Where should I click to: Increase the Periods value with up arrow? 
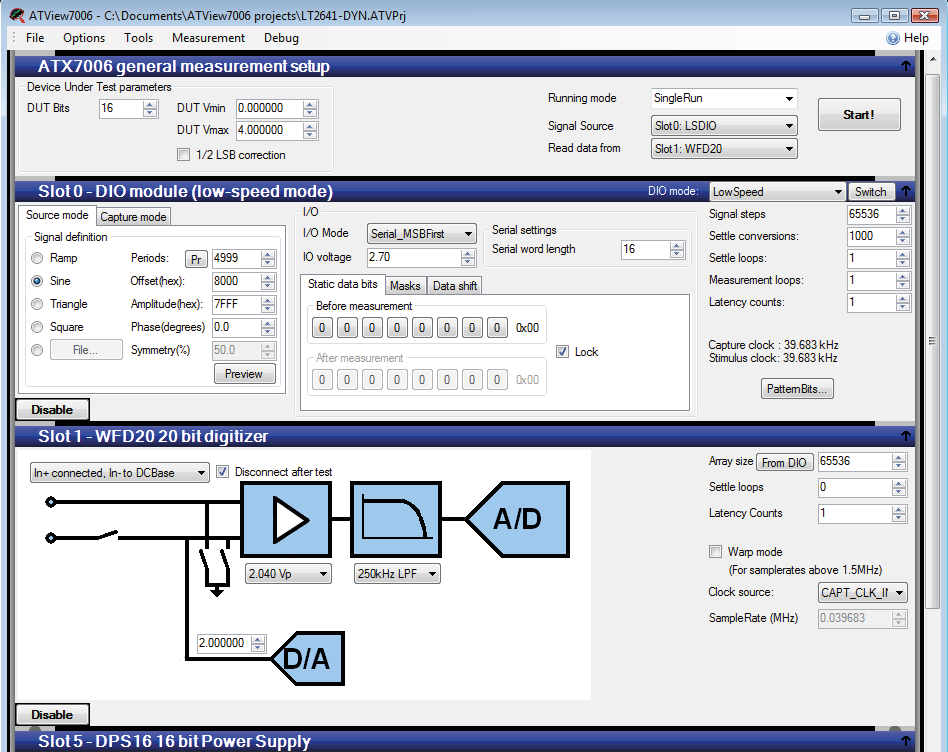pos(267,254)
